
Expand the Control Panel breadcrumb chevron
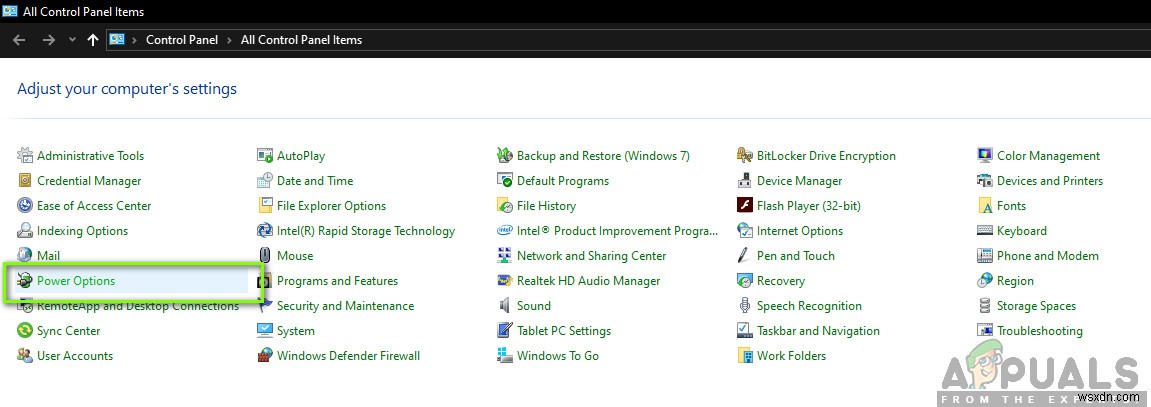pyautogui.click(x=230, y=40)
